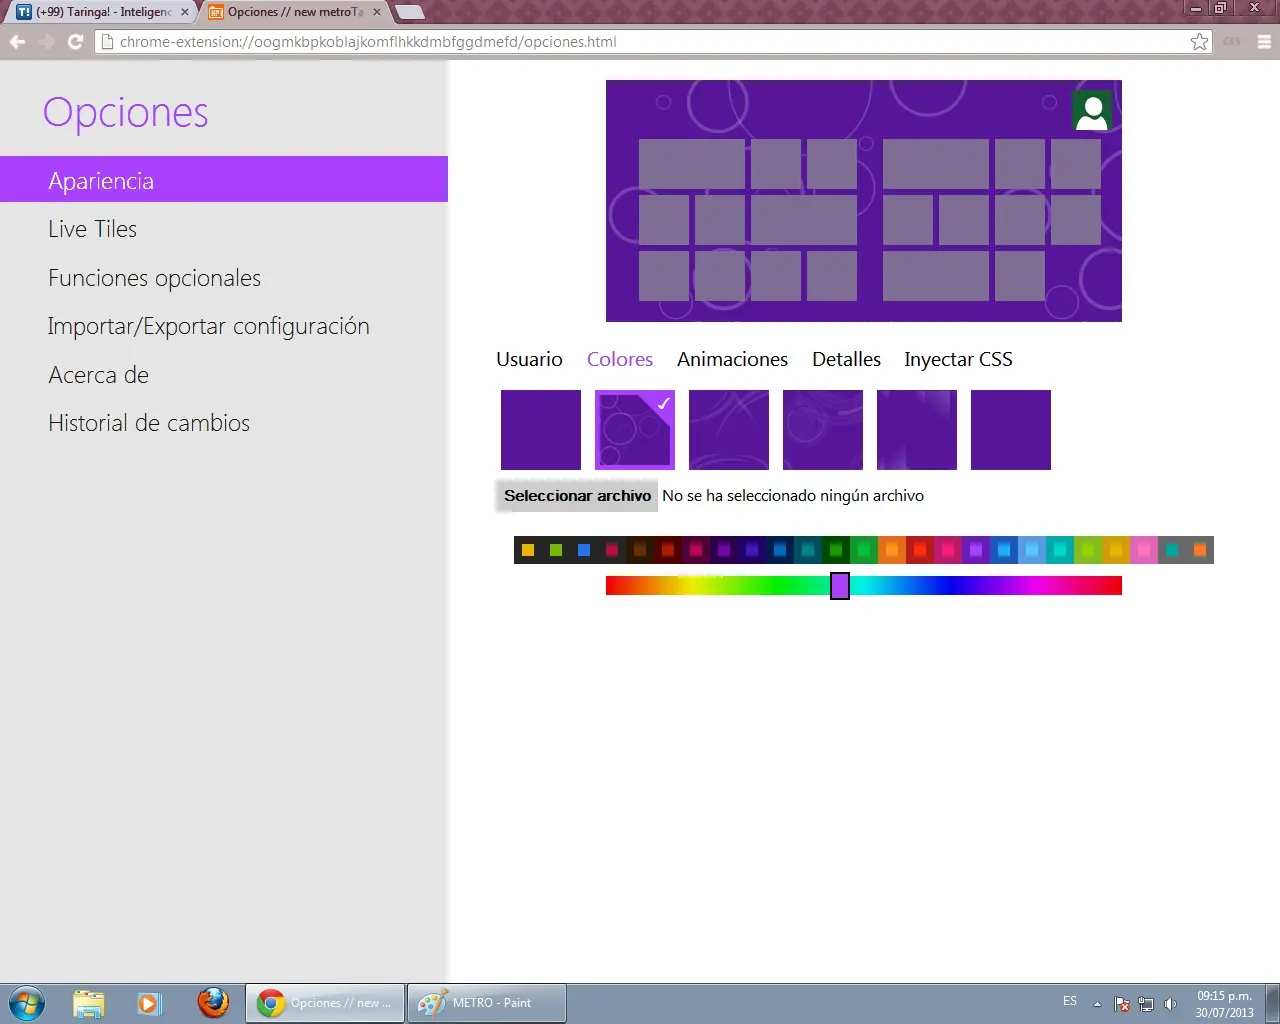1280x1024 pixels.
Task: Switch to the Taringa! browser tab
Action: coord(102,12)
